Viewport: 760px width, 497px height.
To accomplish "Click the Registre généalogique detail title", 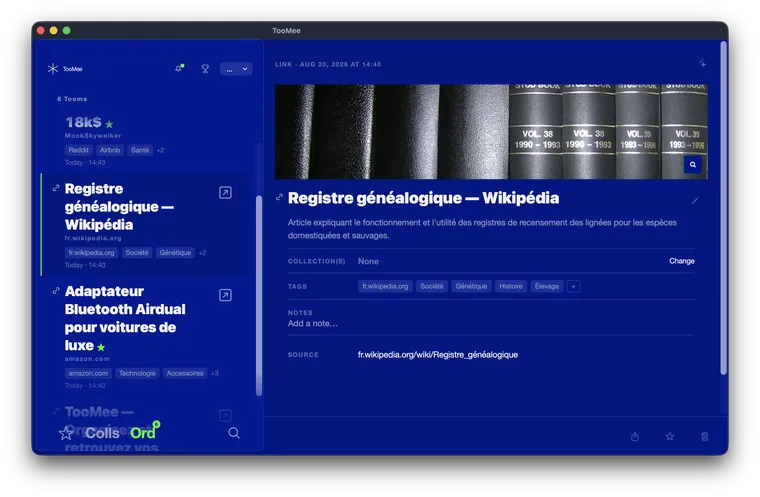I will [x=423, y=198].
